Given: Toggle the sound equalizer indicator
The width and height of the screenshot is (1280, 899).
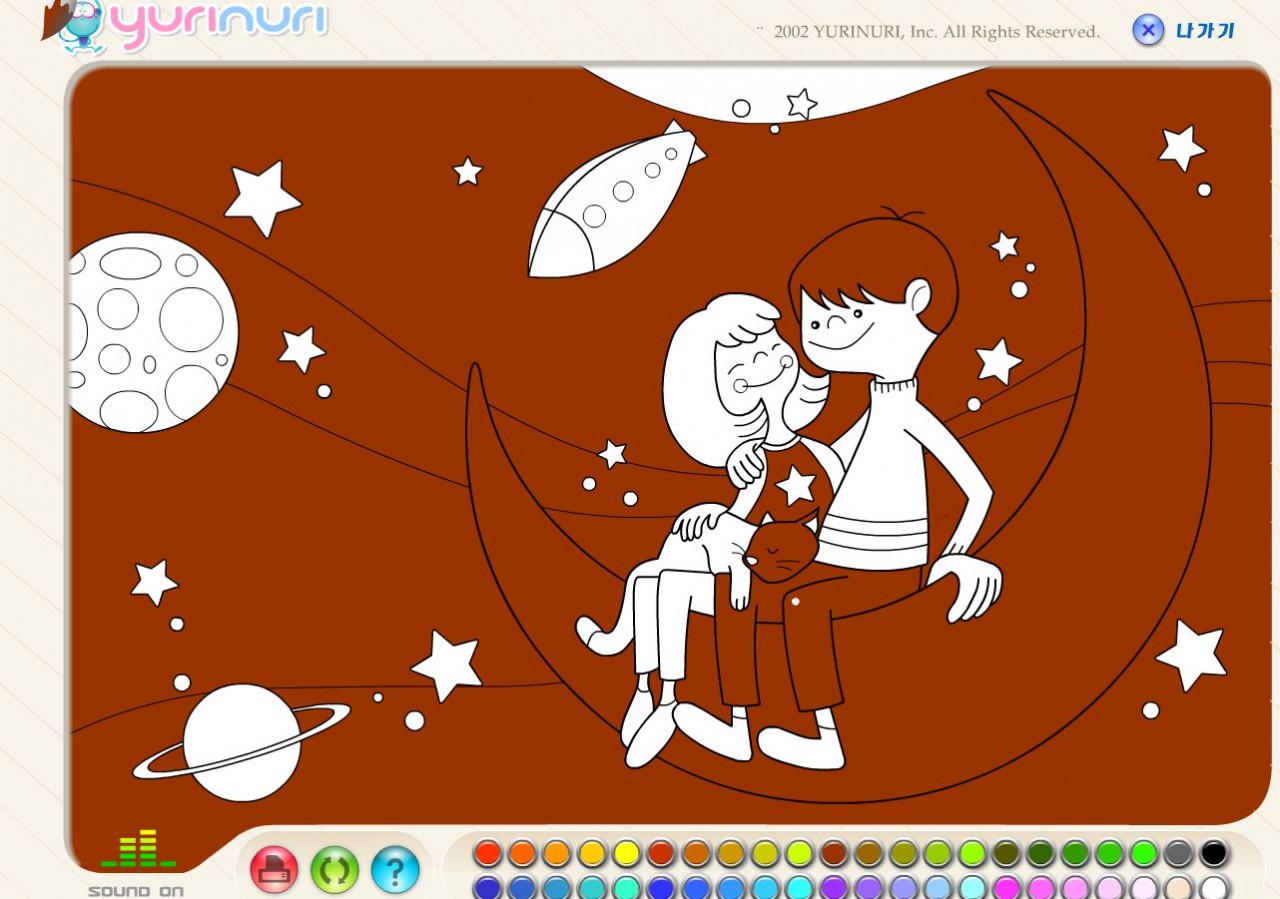Looking at the screenshot, I should pyautogui.click(x=138, y=850).
